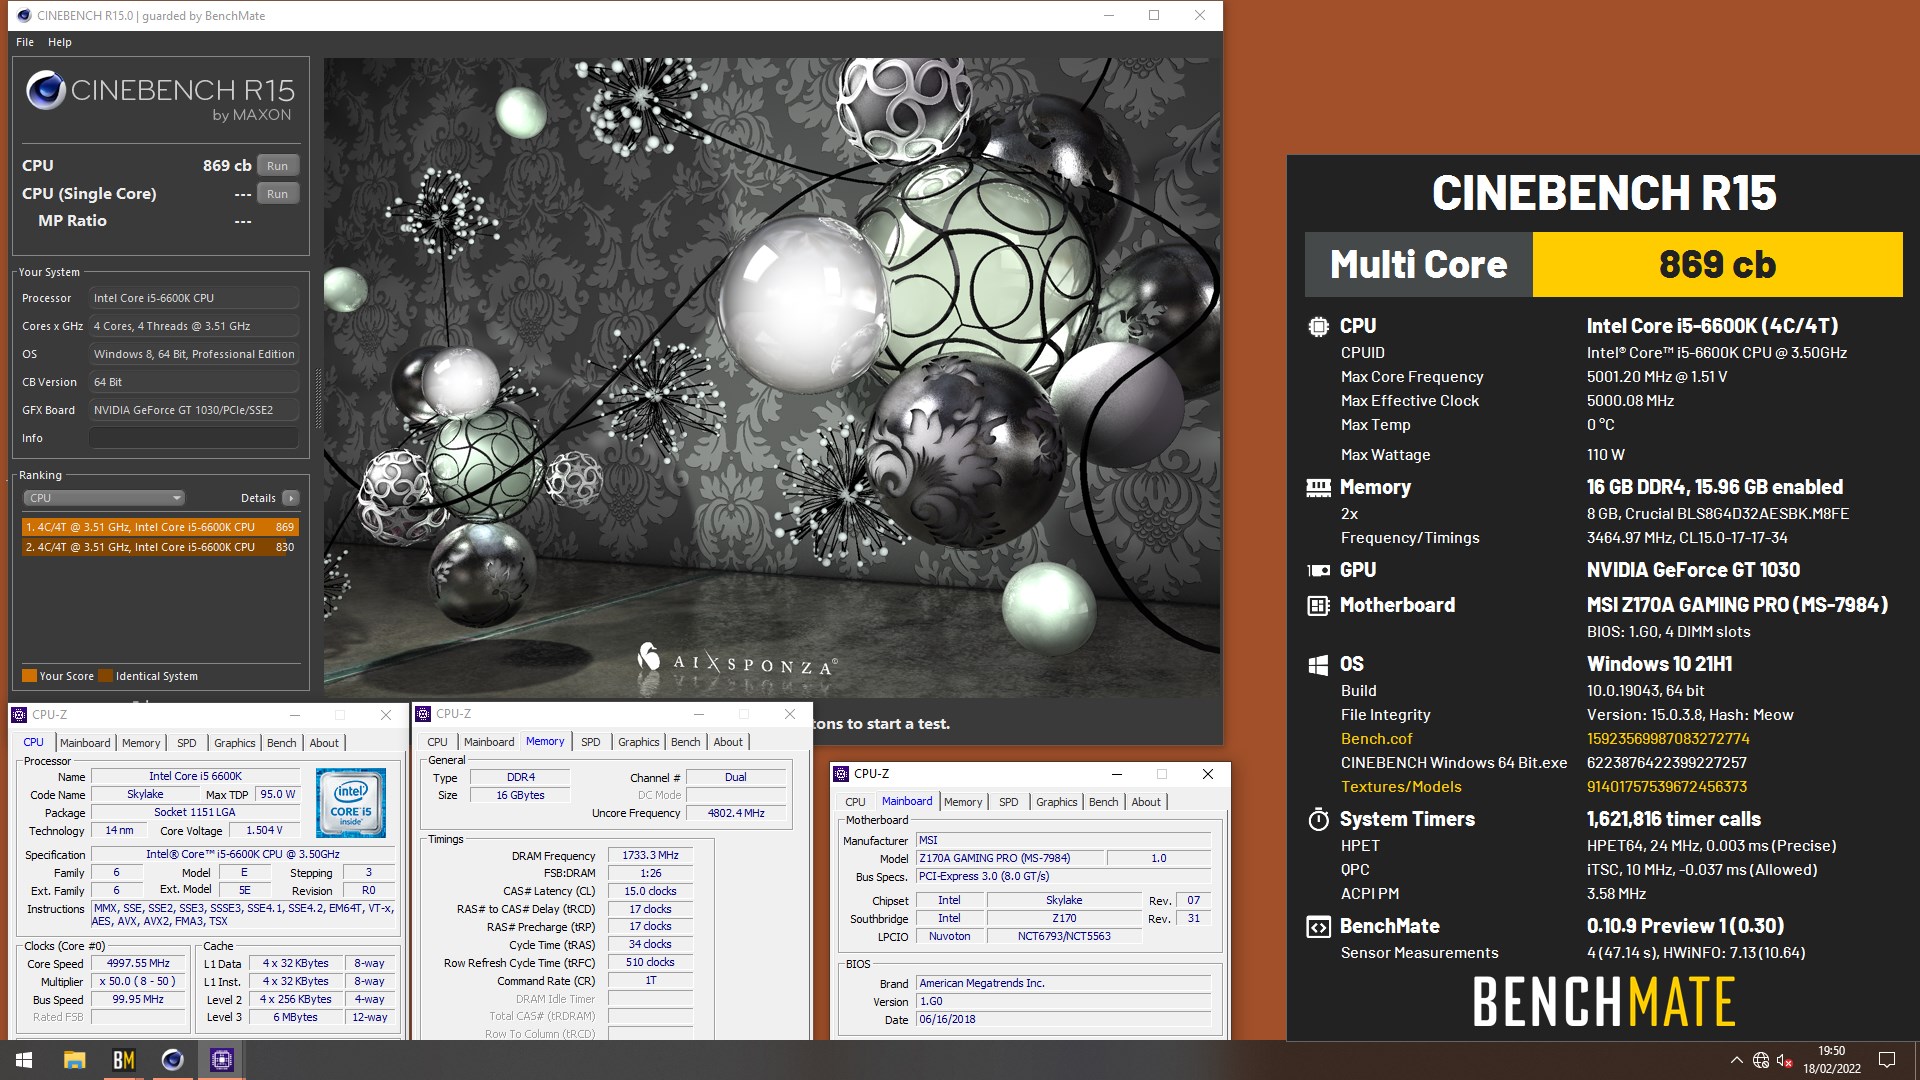The image size is (1920, 1080).
Task: Click the DRAM Frequency value 1733.3 MHz
Action: pyautogui.click(x=650, y=856)
